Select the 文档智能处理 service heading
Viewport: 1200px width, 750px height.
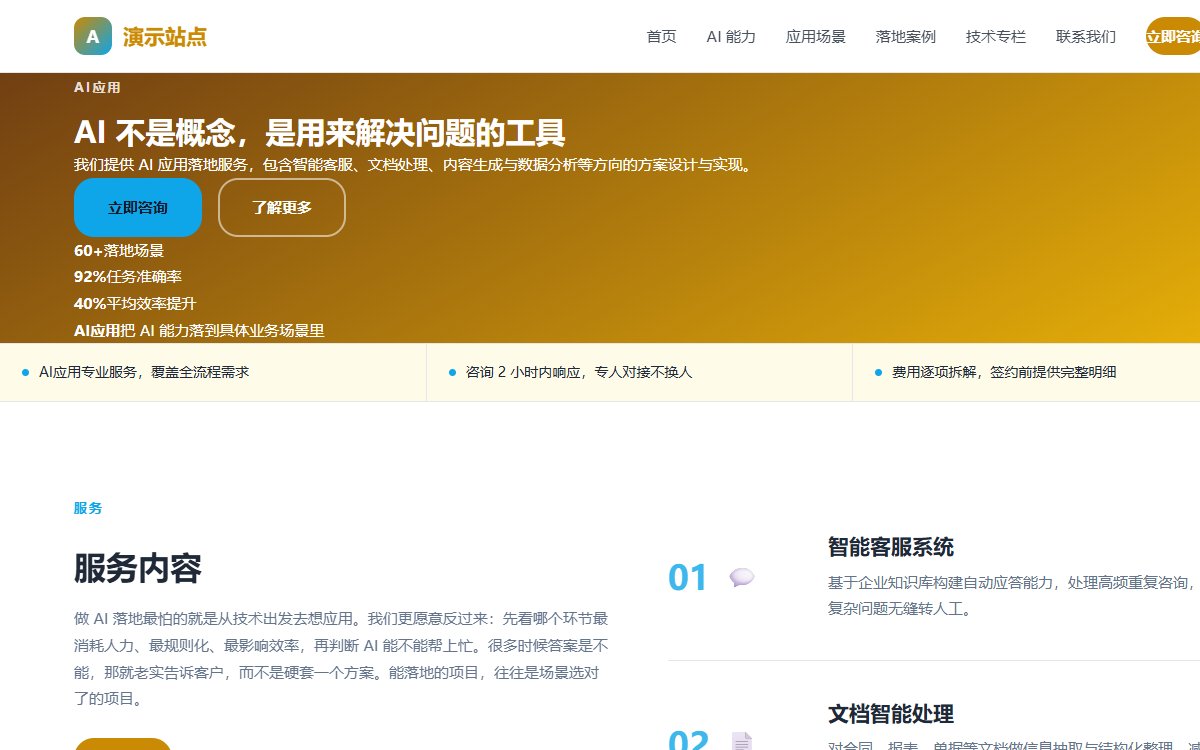[891, 714]
